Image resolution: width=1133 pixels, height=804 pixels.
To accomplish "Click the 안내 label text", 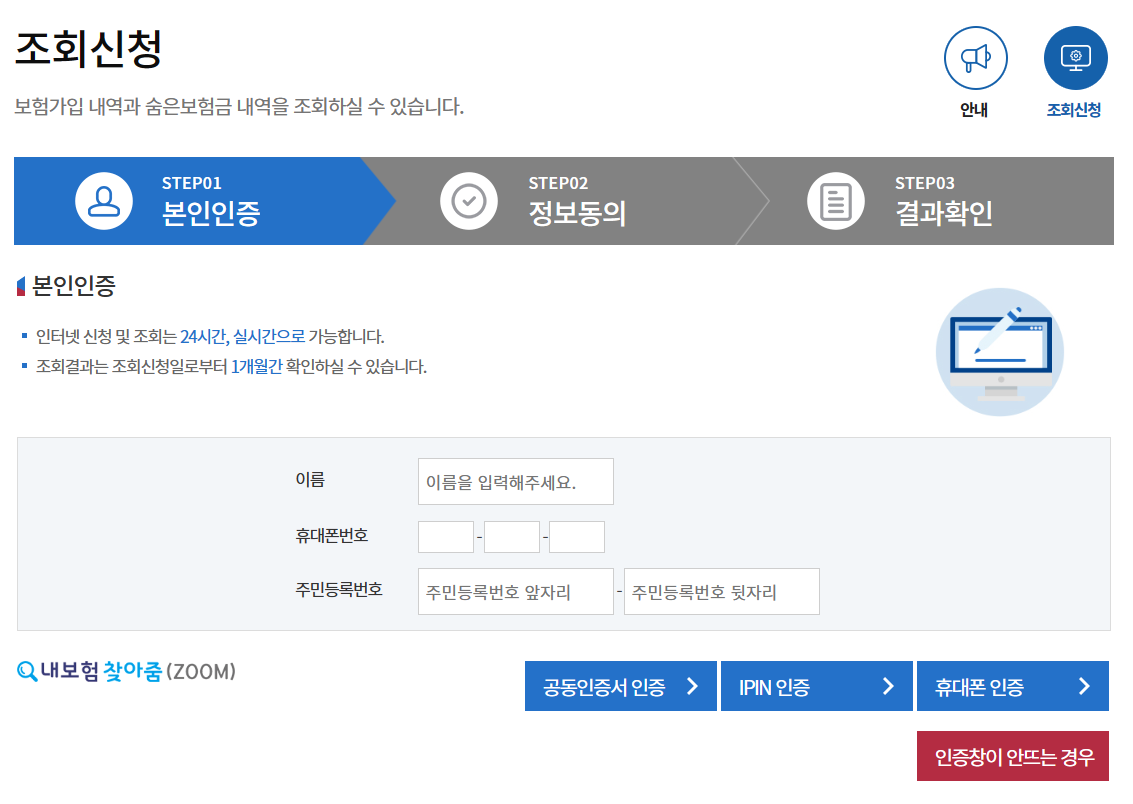I will point(974,110).
